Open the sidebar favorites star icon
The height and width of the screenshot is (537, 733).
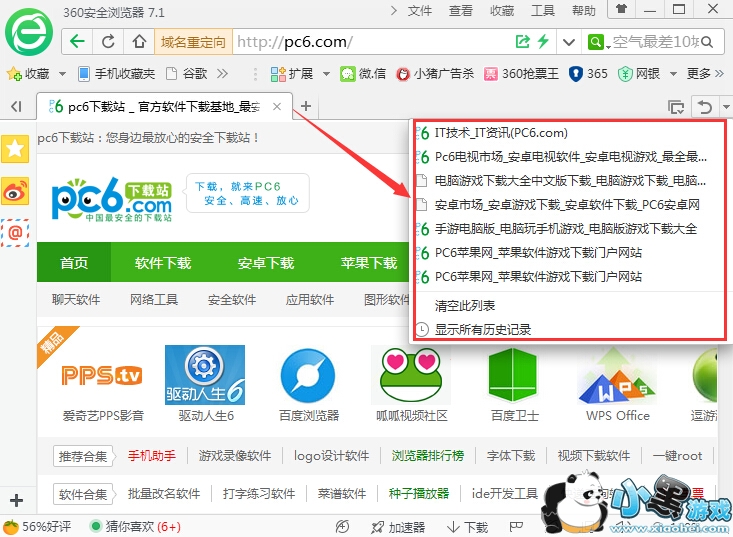click(x=15, y=149)
